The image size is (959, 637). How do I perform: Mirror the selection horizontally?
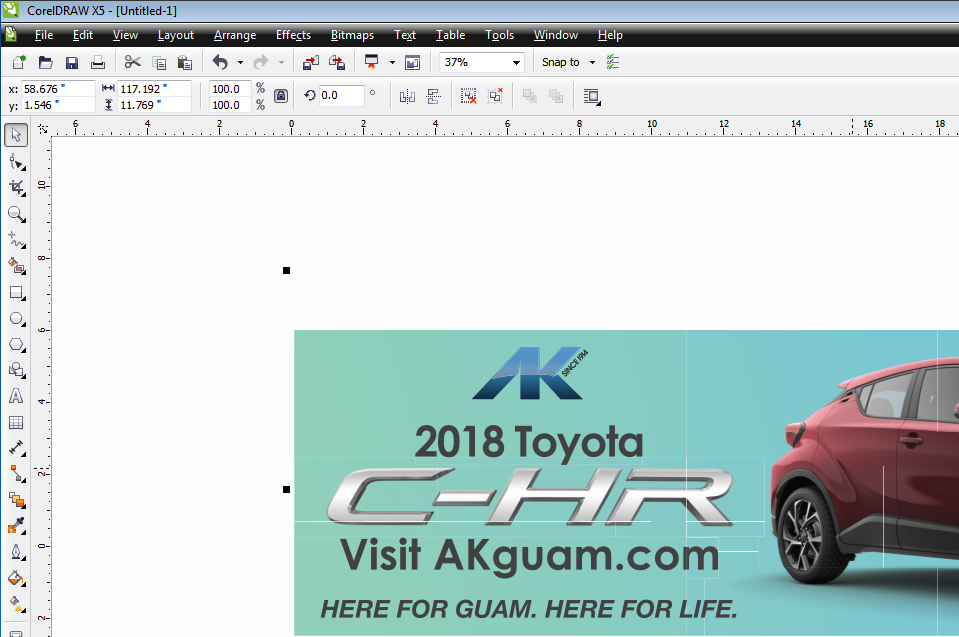(407, 96)
